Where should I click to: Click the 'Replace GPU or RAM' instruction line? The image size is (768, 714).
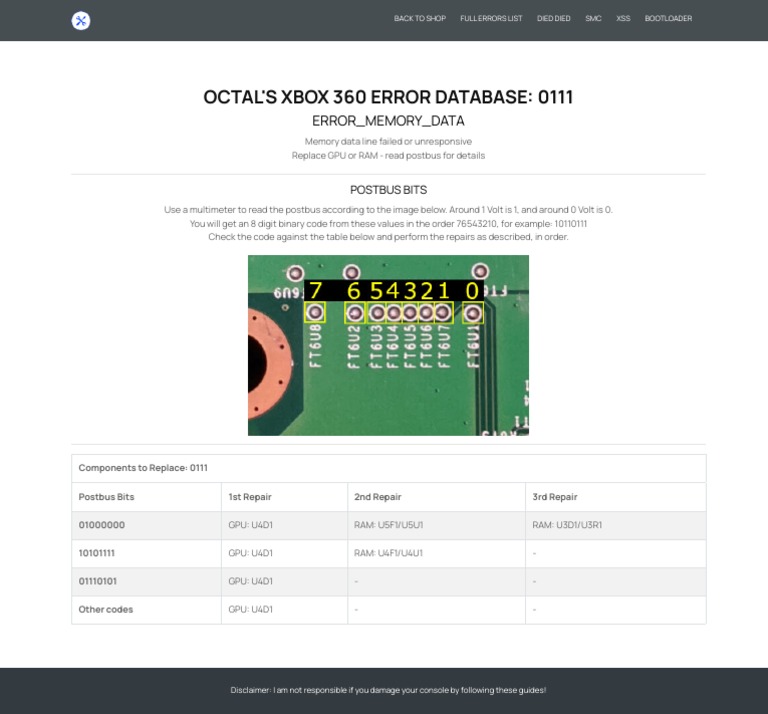(x=388, y=156)
